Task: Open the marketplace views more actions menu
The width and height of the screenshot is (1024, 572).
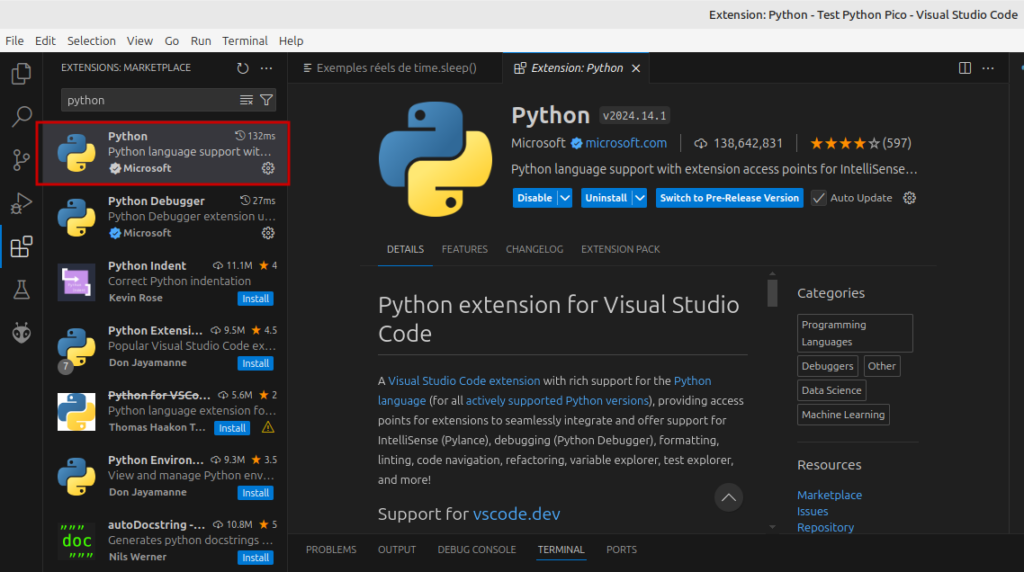Action: click(x=266, y=68)
